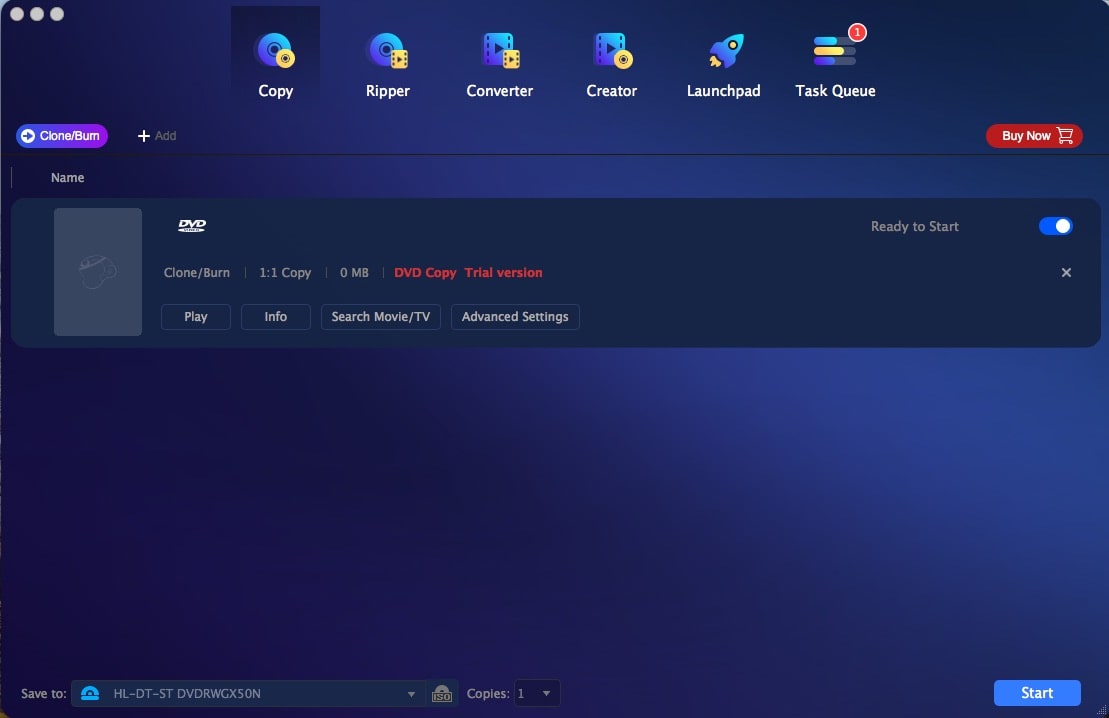Expand the HL-DT-ST DVDRWGX50N drive dropdown
This screenshot has width=1109, height=718.
(410, 692)
